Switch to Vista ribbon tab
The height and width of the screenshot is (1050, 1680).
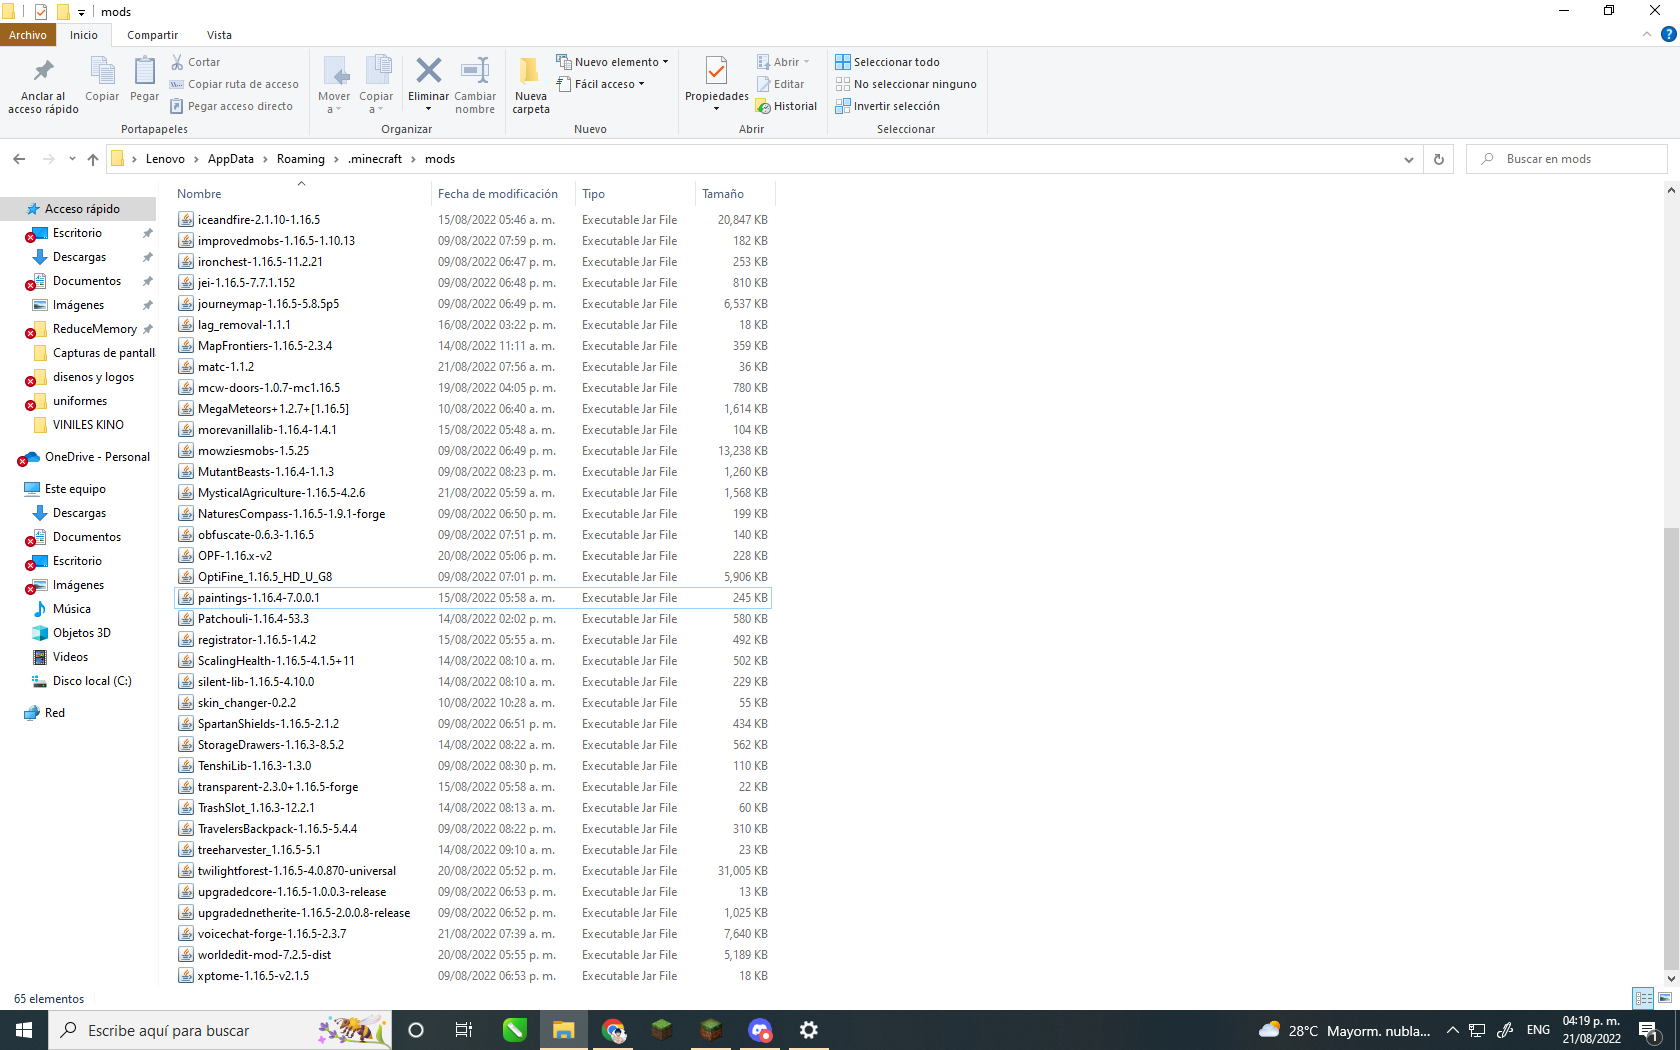tap(219, 35)
